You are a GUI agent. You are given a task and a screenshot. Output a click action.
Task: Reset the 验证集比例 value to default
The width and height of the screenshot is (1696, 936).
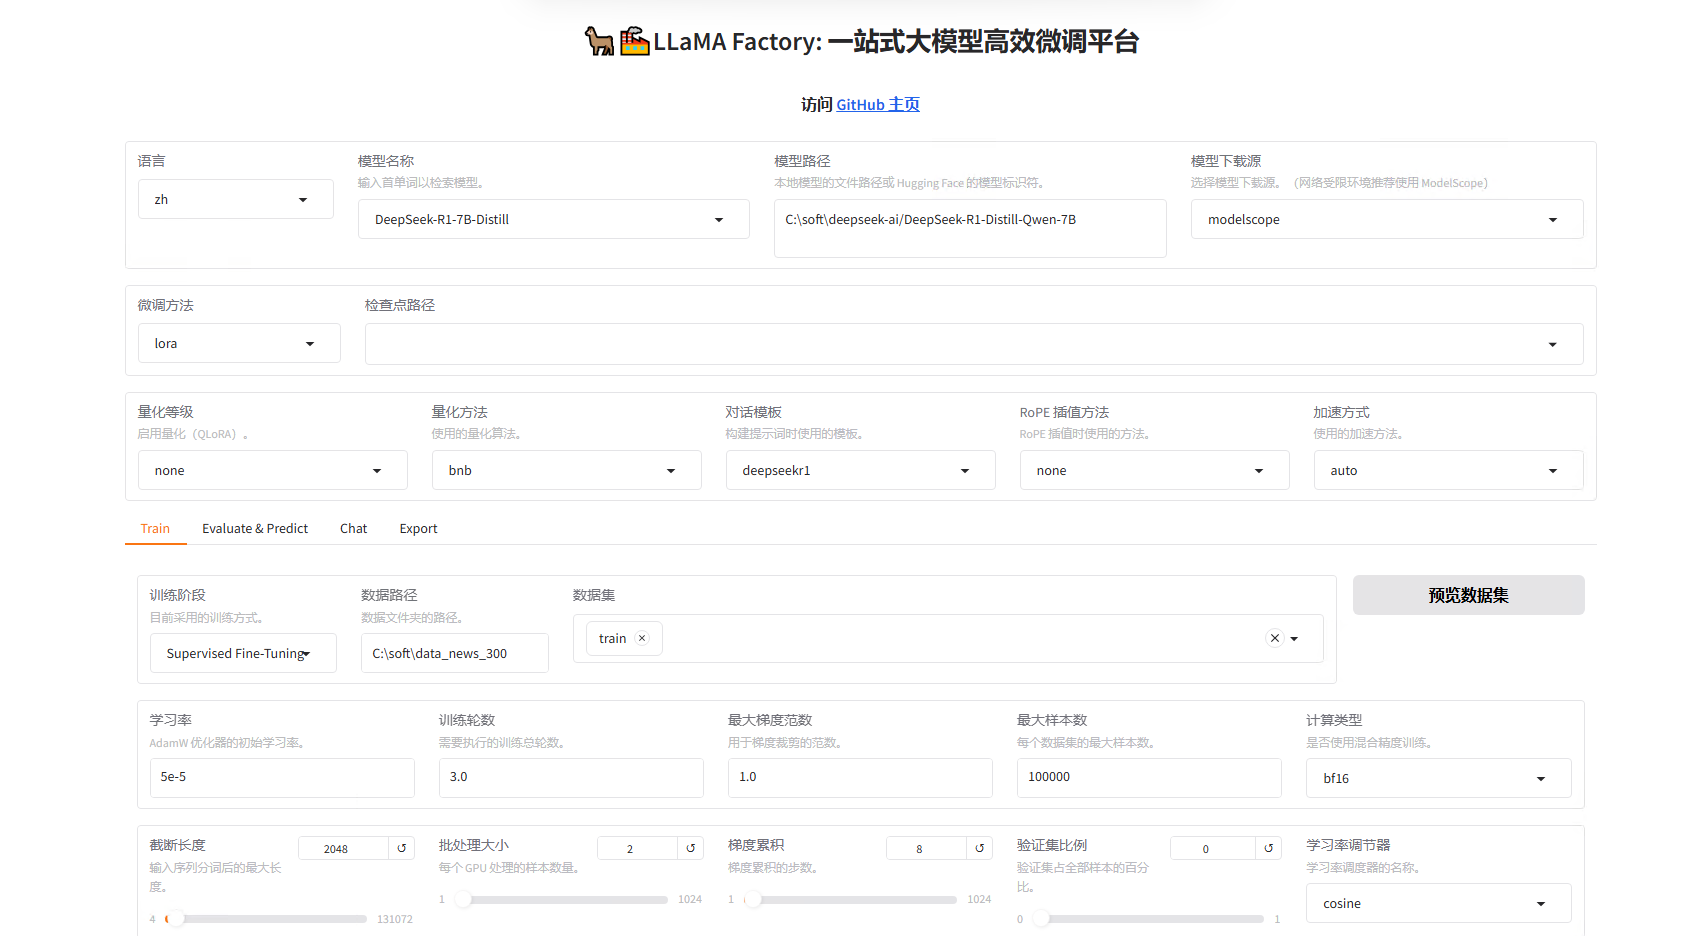click(x=1269, y=848)
